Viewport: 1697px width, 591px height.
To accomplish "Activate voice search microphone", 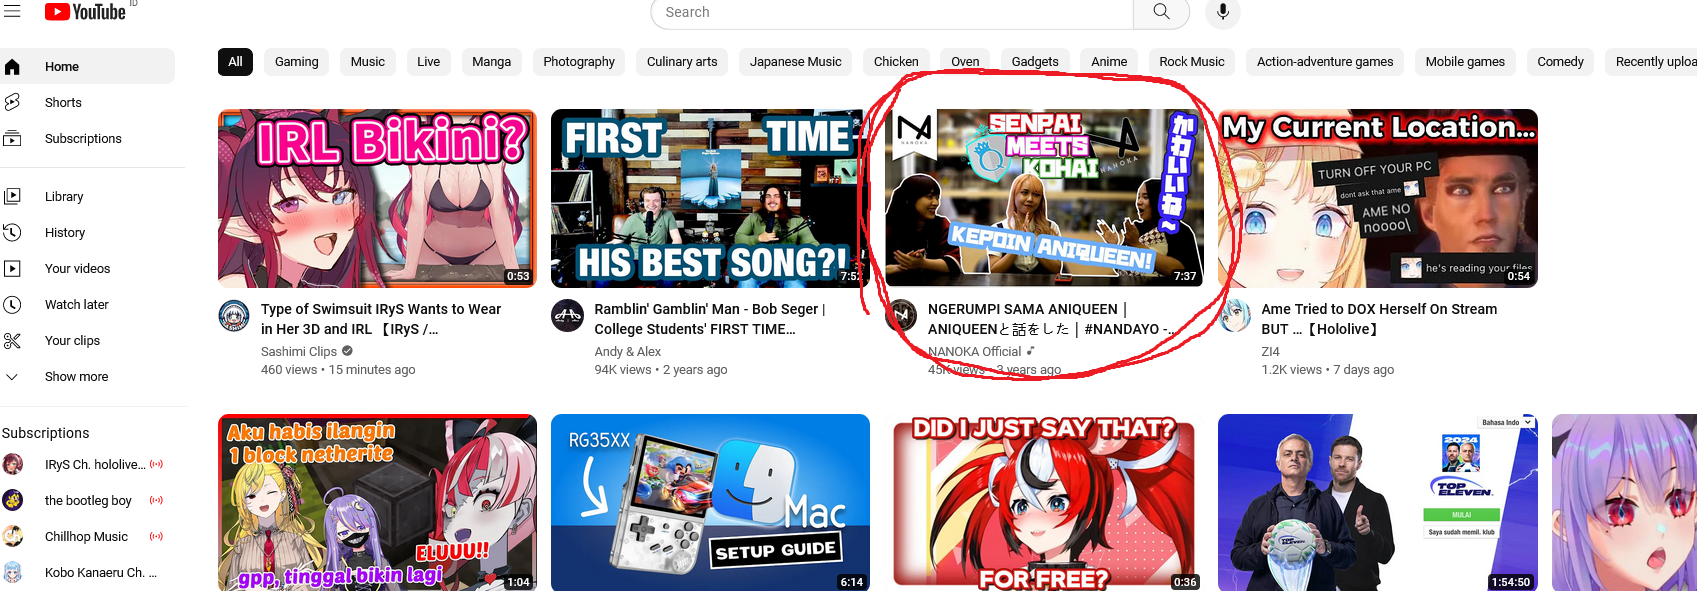I will pyautogui.click(x=1222, y=12).
